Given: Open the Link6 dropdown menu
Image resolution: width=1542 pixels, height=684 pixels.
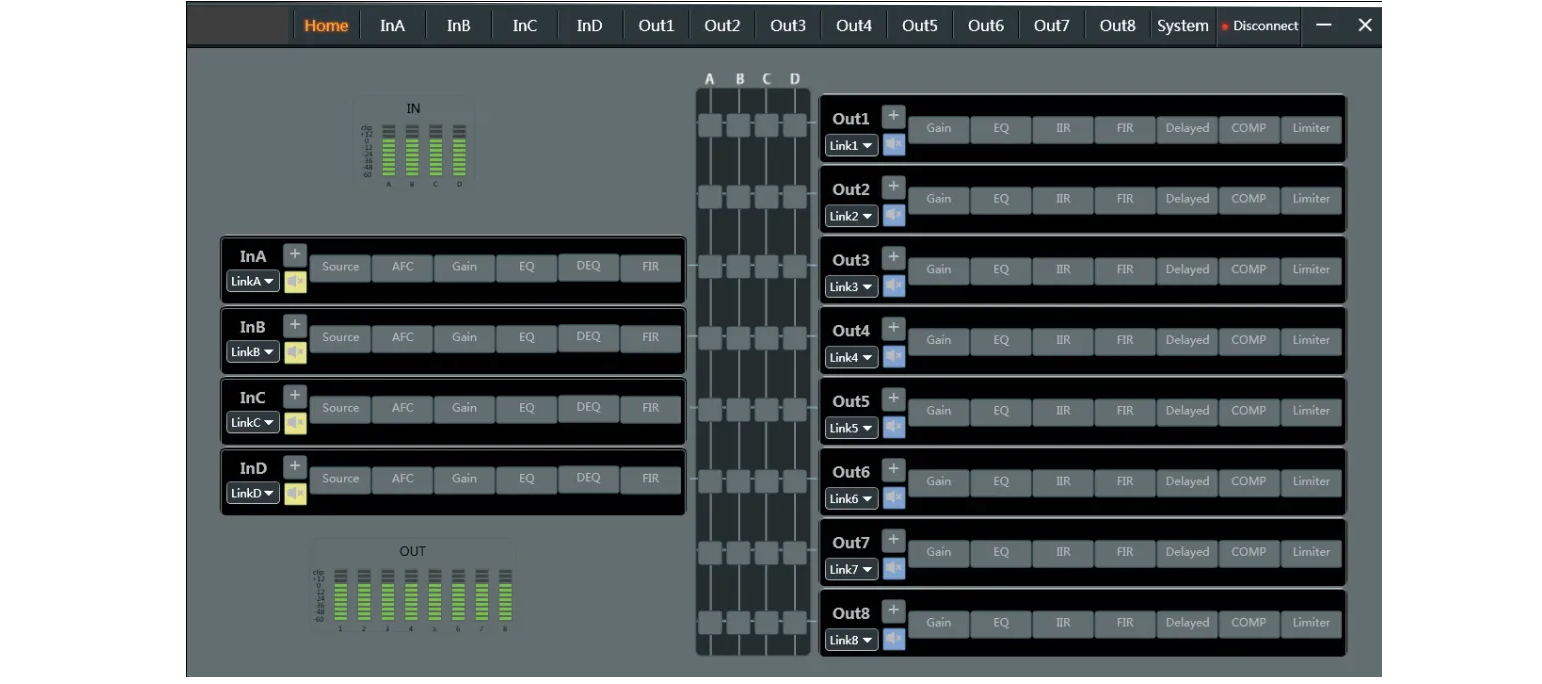Looking at the screenshot, I should pos(851,499).
